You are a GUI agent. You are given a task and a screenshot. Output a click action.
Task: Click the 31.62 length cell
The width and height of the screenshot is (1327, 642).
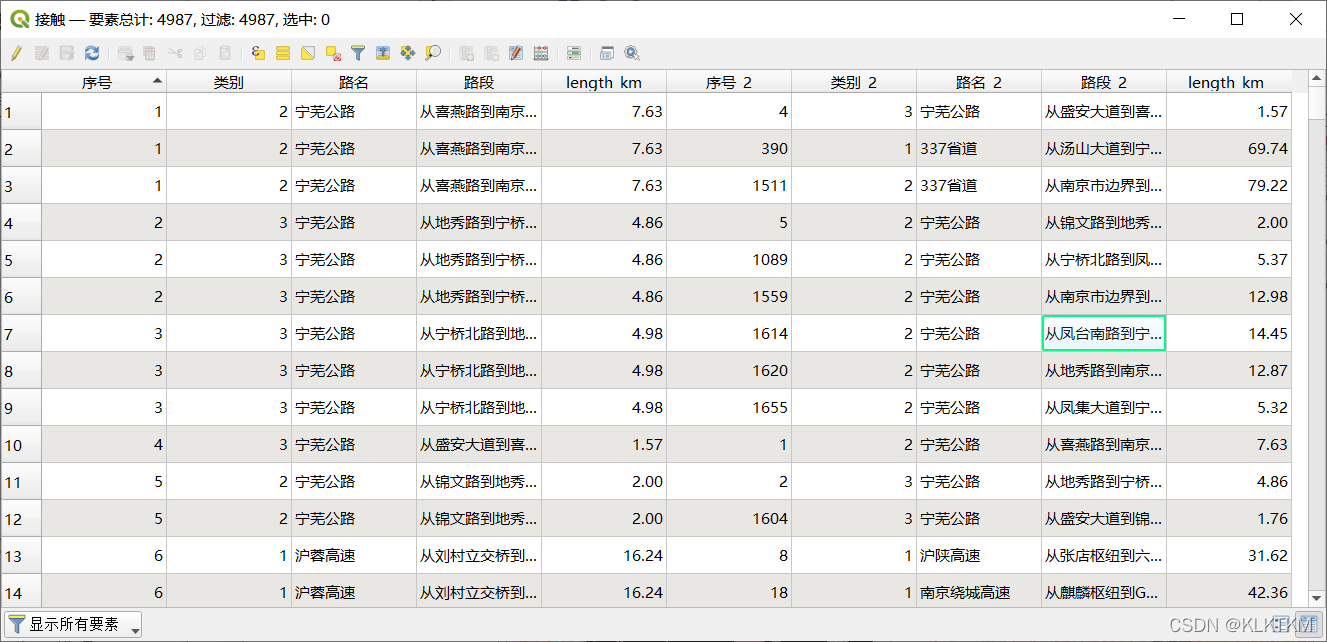(1229, 555)
